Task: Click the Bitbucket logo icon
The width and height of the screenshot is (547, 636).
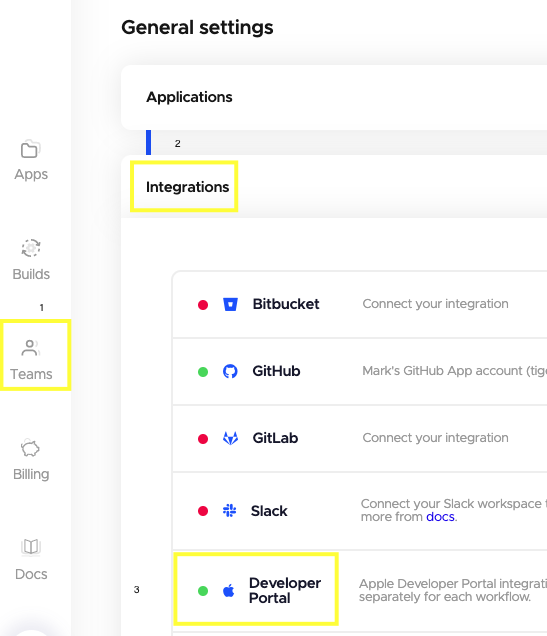Action: pos(230,304)
